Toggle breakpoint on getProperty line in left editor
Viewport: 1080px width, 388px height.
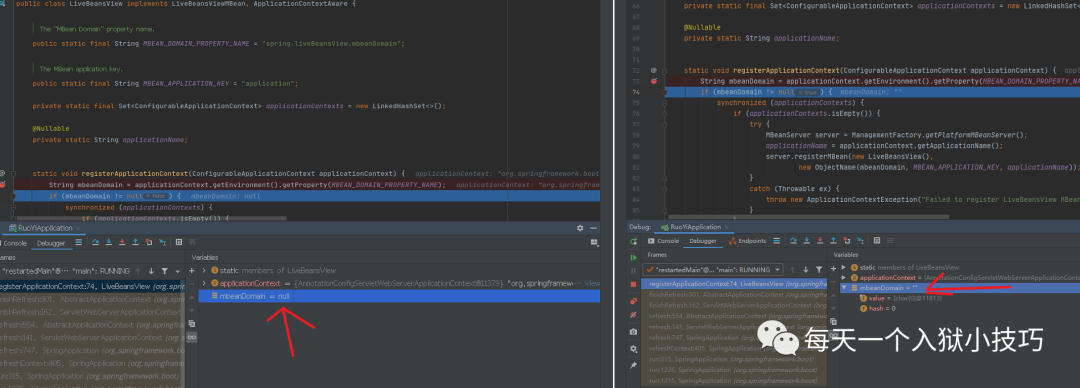[2, 185]
